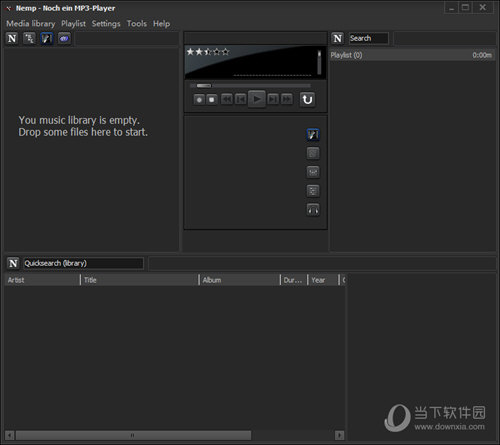The image size is (500, 445).
Task: Sort the track list by Artist column
Action: [x=42, y=280]
